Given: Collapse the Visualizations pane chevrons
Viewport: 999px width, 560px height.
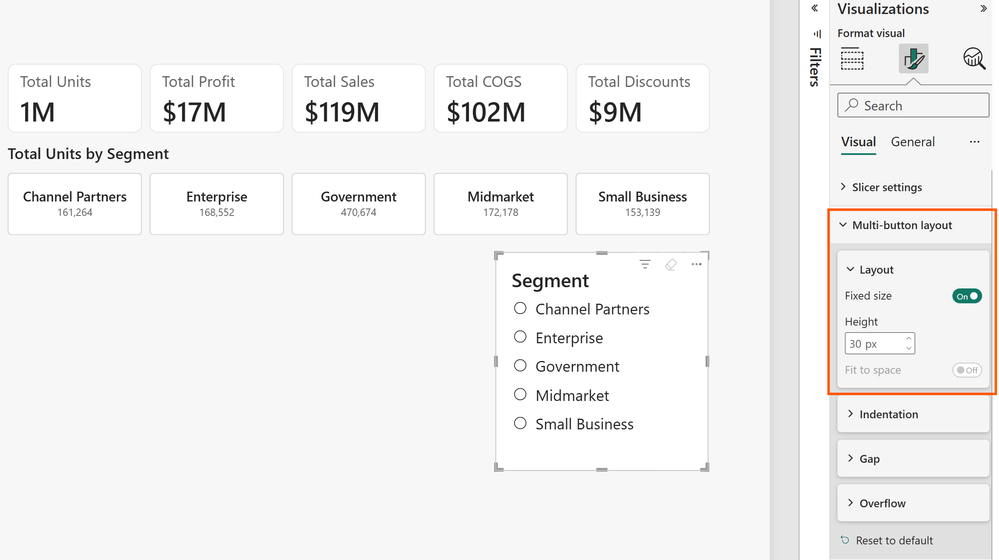Looking at the screenshot, I should pyautogui.click(x=983, y=9).
